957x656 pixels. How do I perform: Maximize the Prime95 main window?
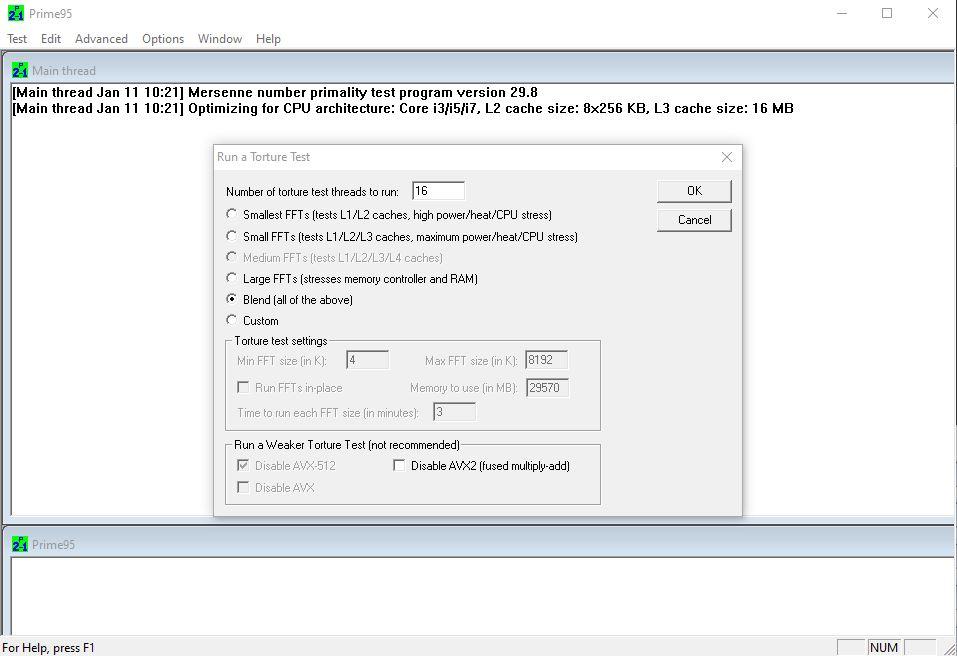tap(887, 13)
